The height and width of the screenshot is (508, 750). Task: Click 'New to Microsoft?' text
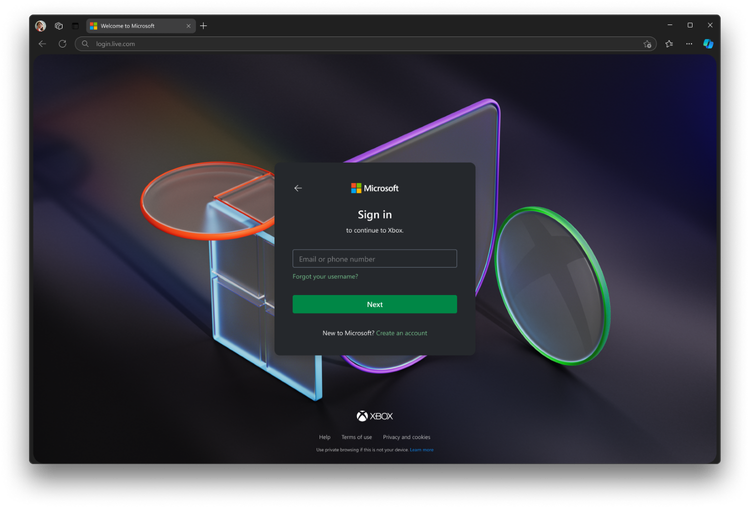tap(348, 333)
